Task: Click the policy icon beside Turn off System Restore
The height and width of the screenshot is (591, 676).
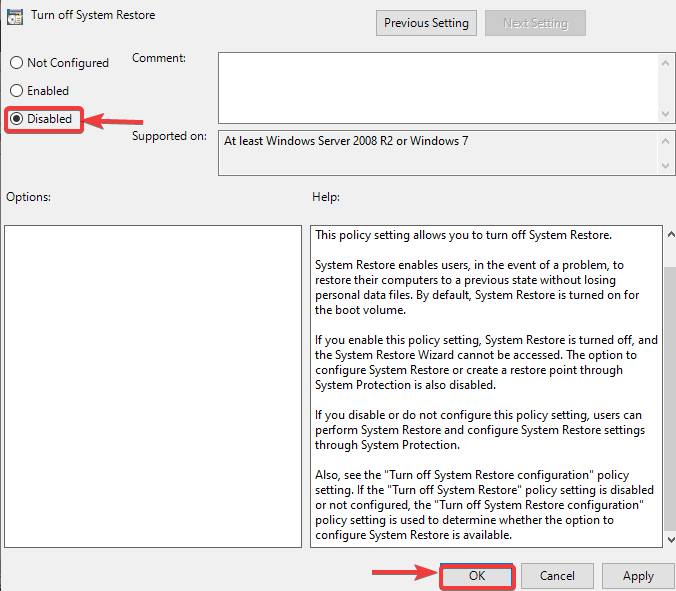Action: coord(15,16)
